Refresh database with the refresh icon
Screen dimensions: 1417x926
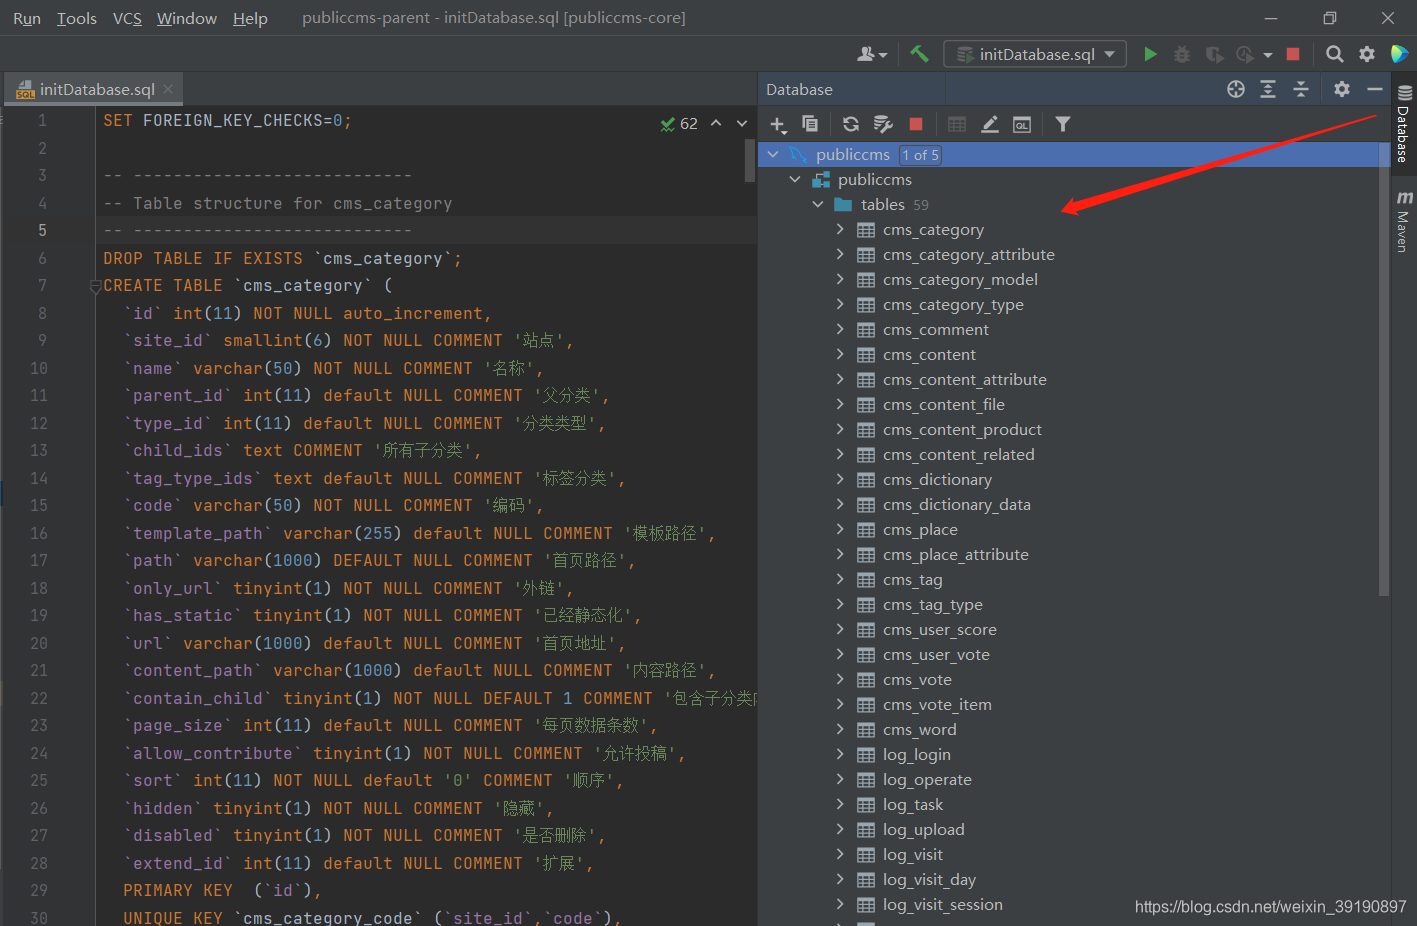pyautogui.click(x=851, y=124)
